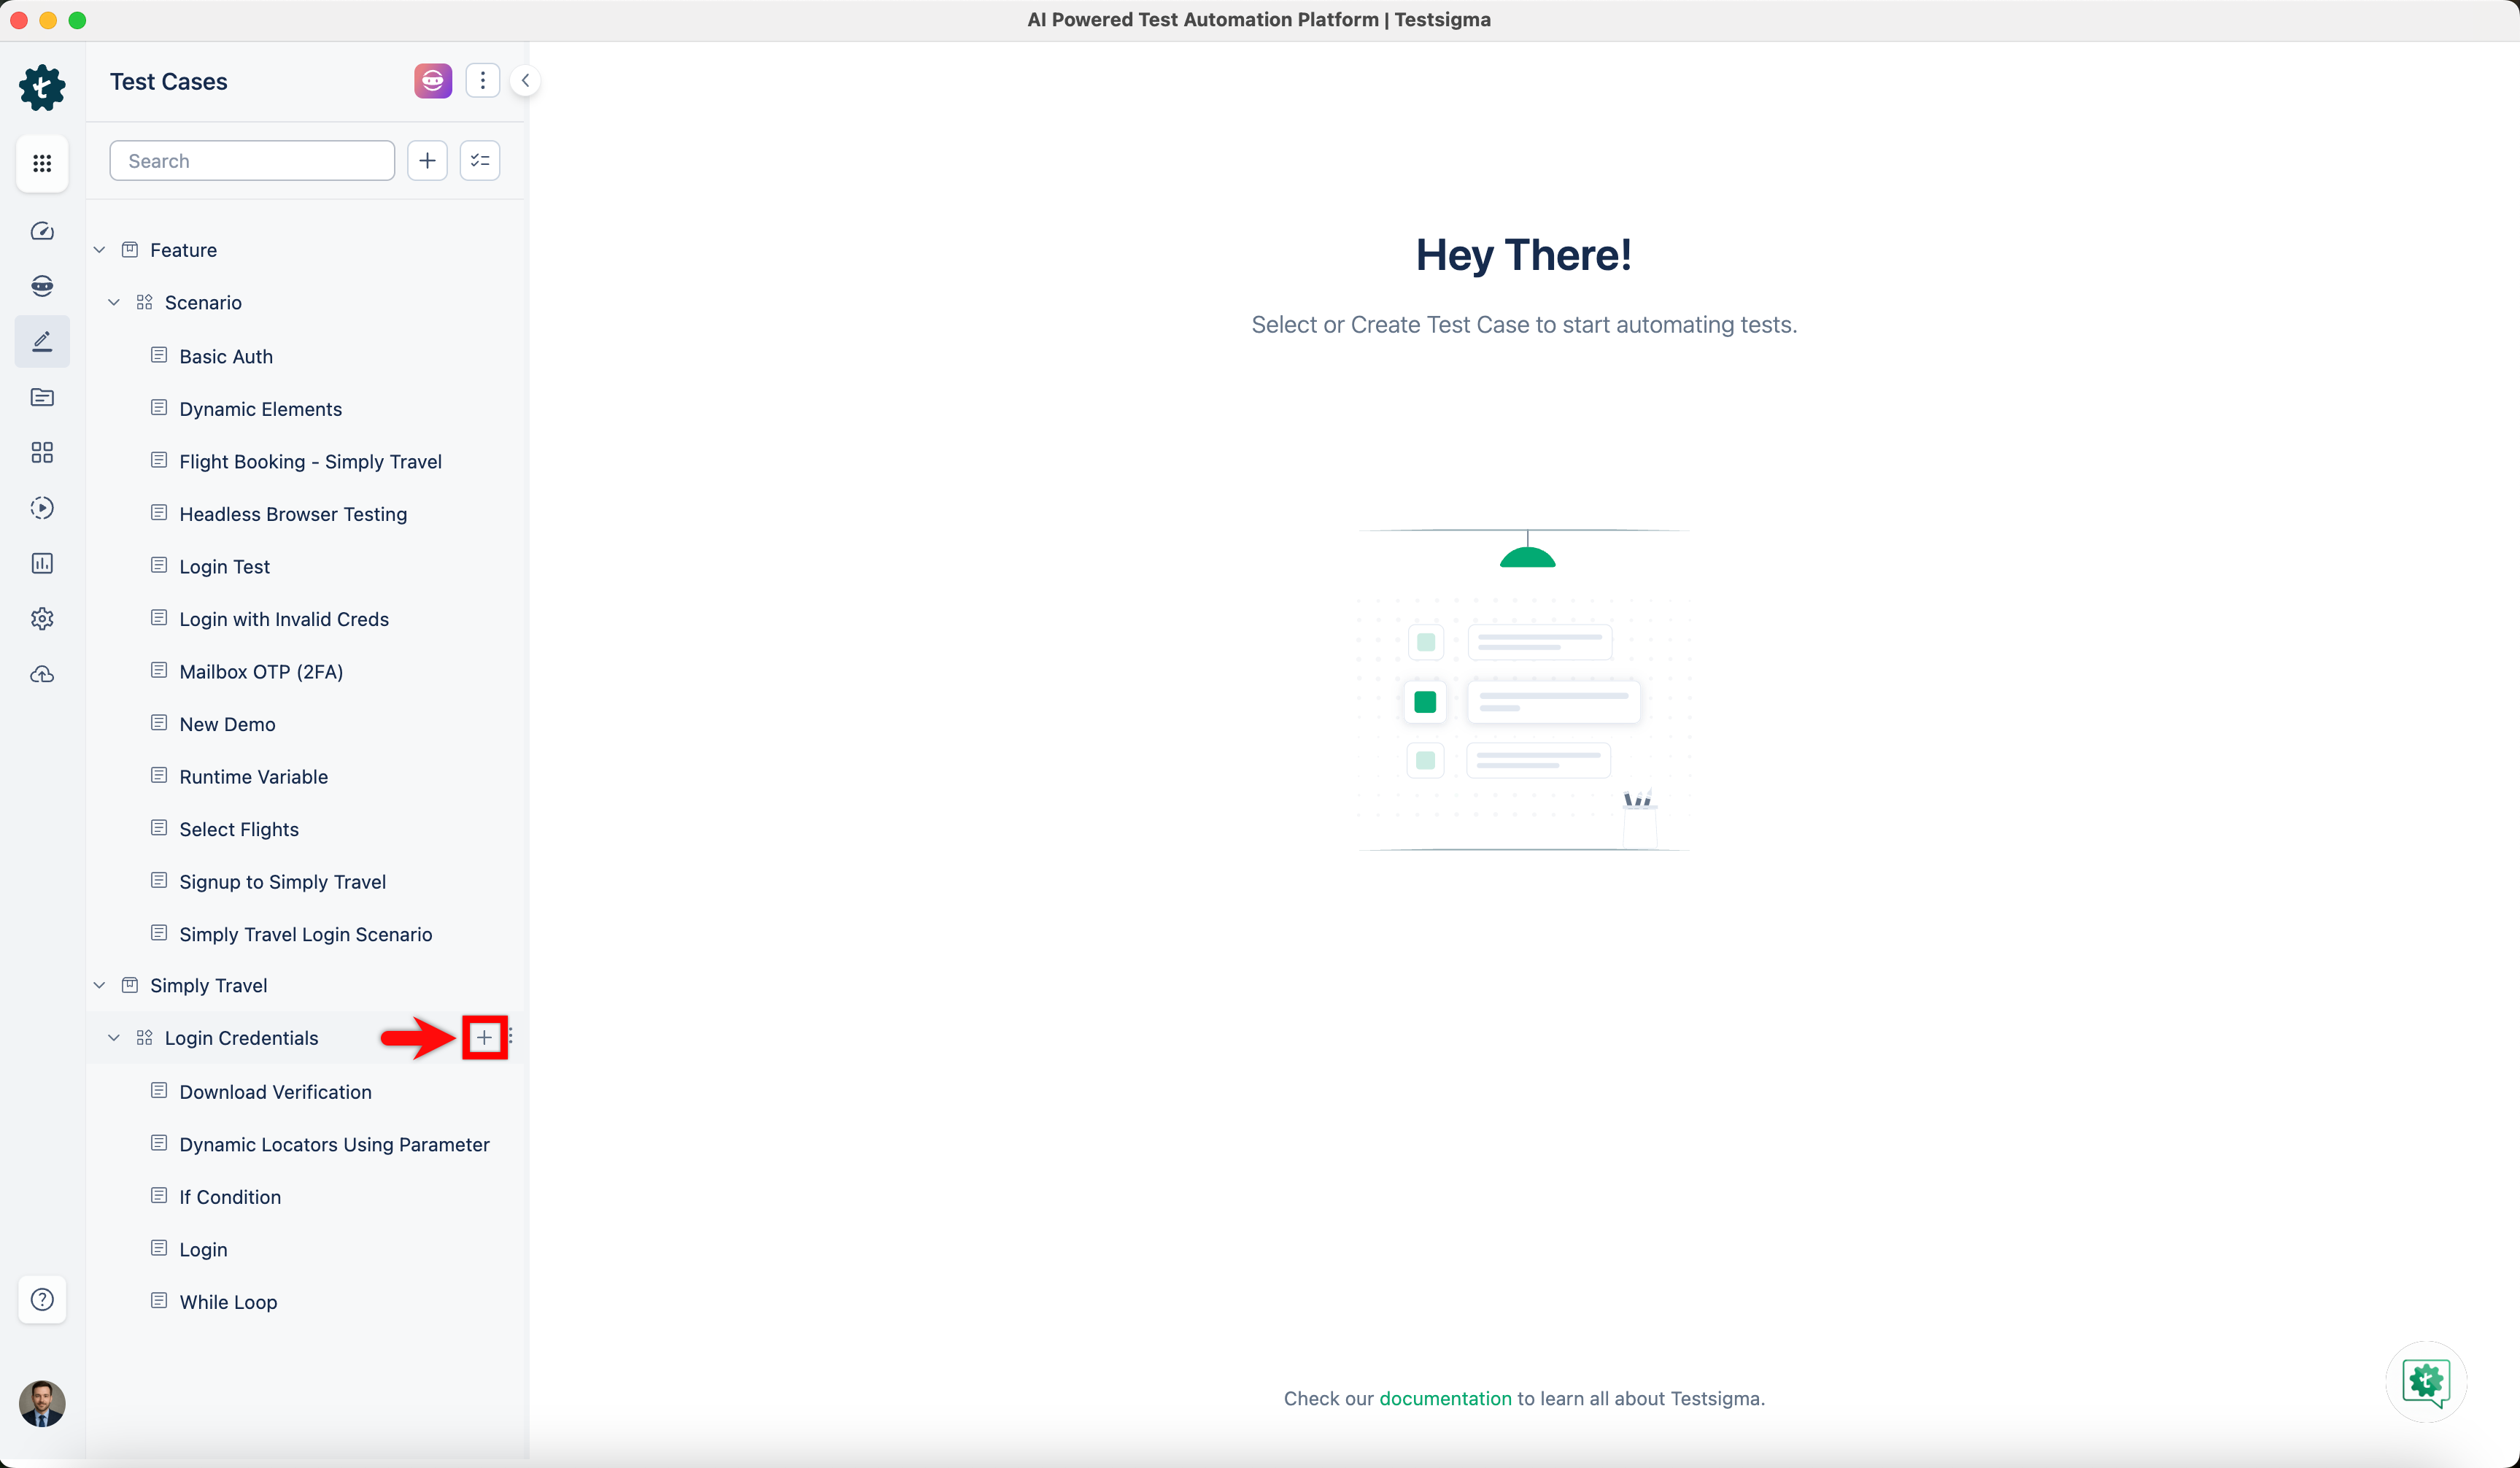Open the Login Test case
Viewport: 2520px width, 1468px height.
pyautogui.click(x=225, y=567)
